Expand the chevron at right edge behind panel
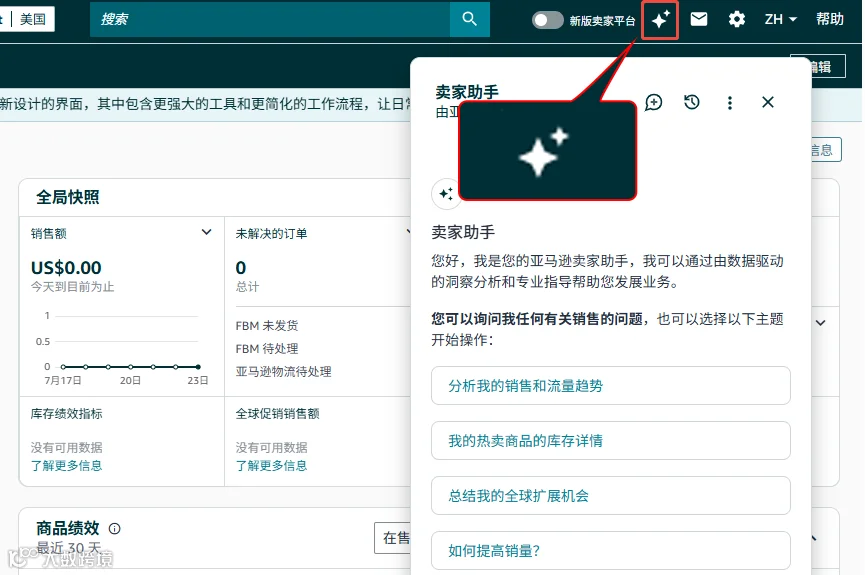865x575 pixels. 820,323
